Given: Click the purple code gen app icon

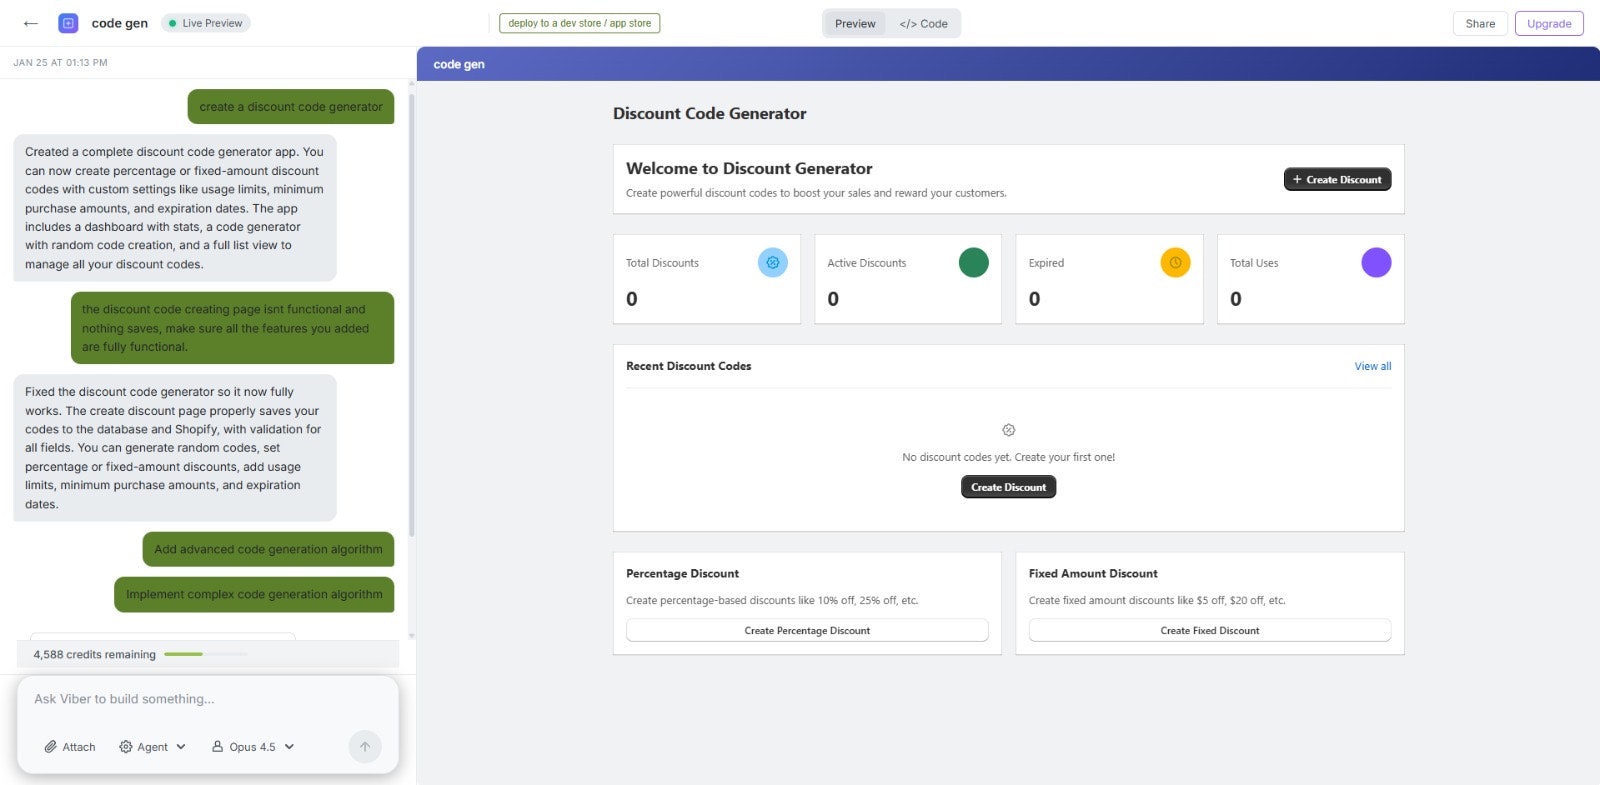Looking at the screenshot, I should click(x=68, y=23).
